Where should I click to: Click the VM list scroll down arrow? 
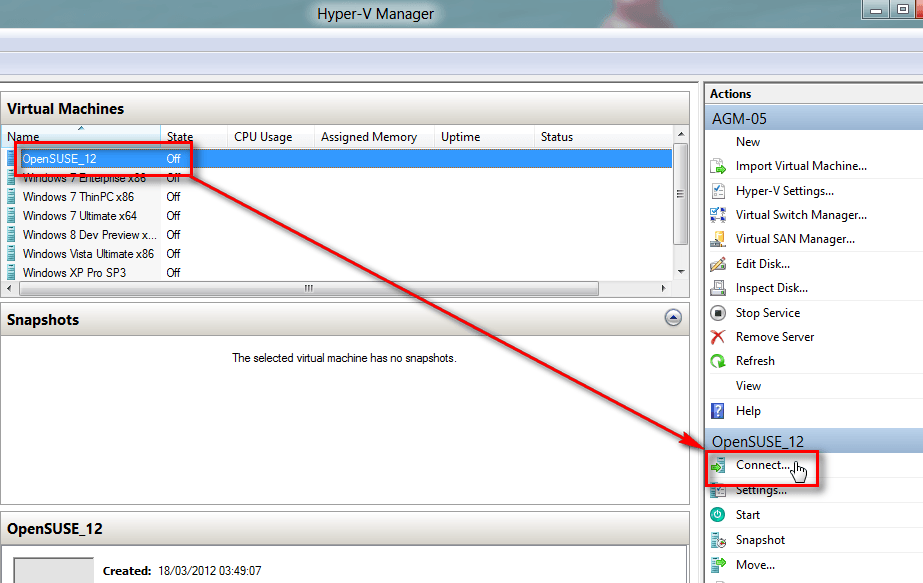pyautogui.click(x=681, y=271)
